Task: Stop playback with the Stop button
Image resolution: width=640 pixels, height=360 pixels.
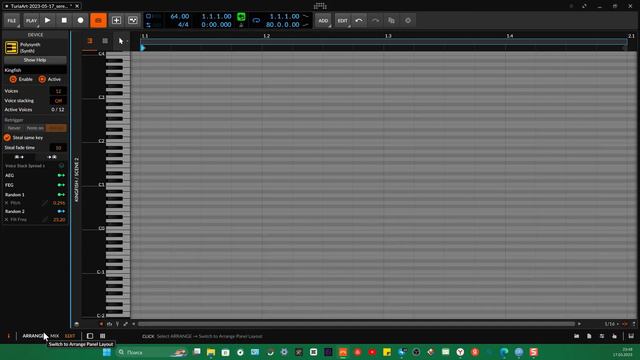Action: click(x=64, y=20)
